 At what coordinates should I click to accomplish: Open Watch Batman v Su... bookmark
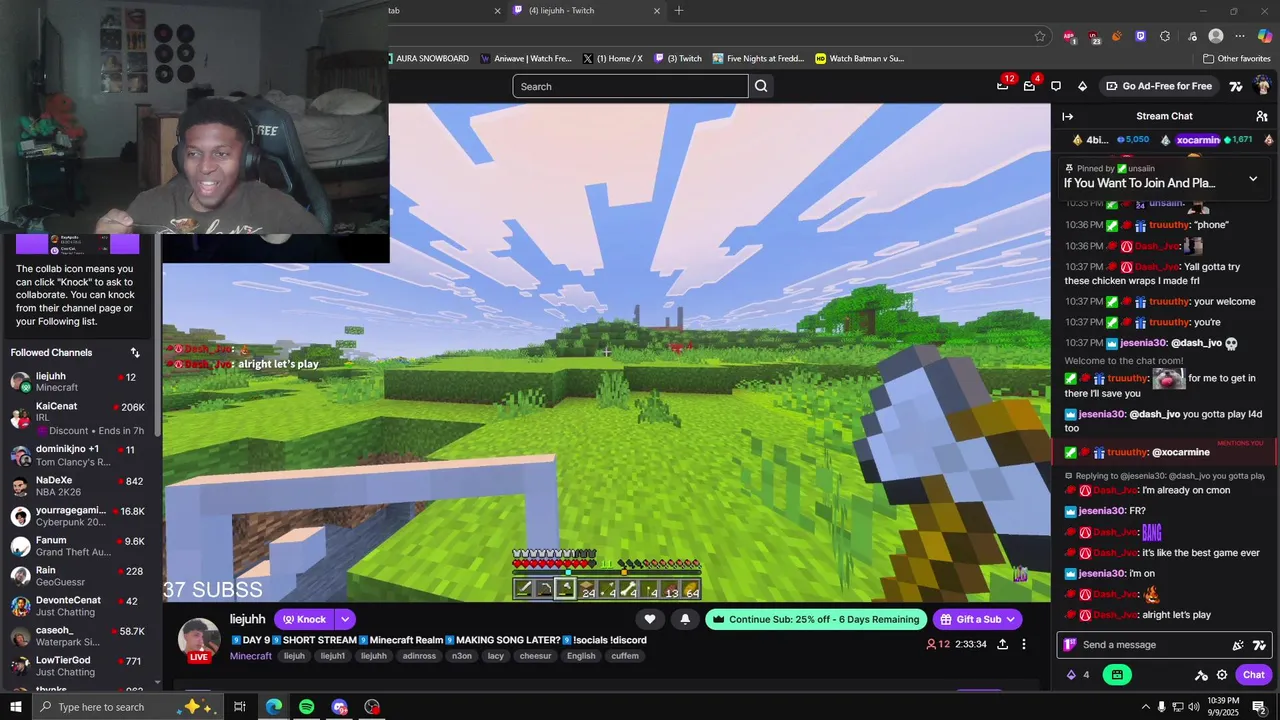[x=860, y=58]
